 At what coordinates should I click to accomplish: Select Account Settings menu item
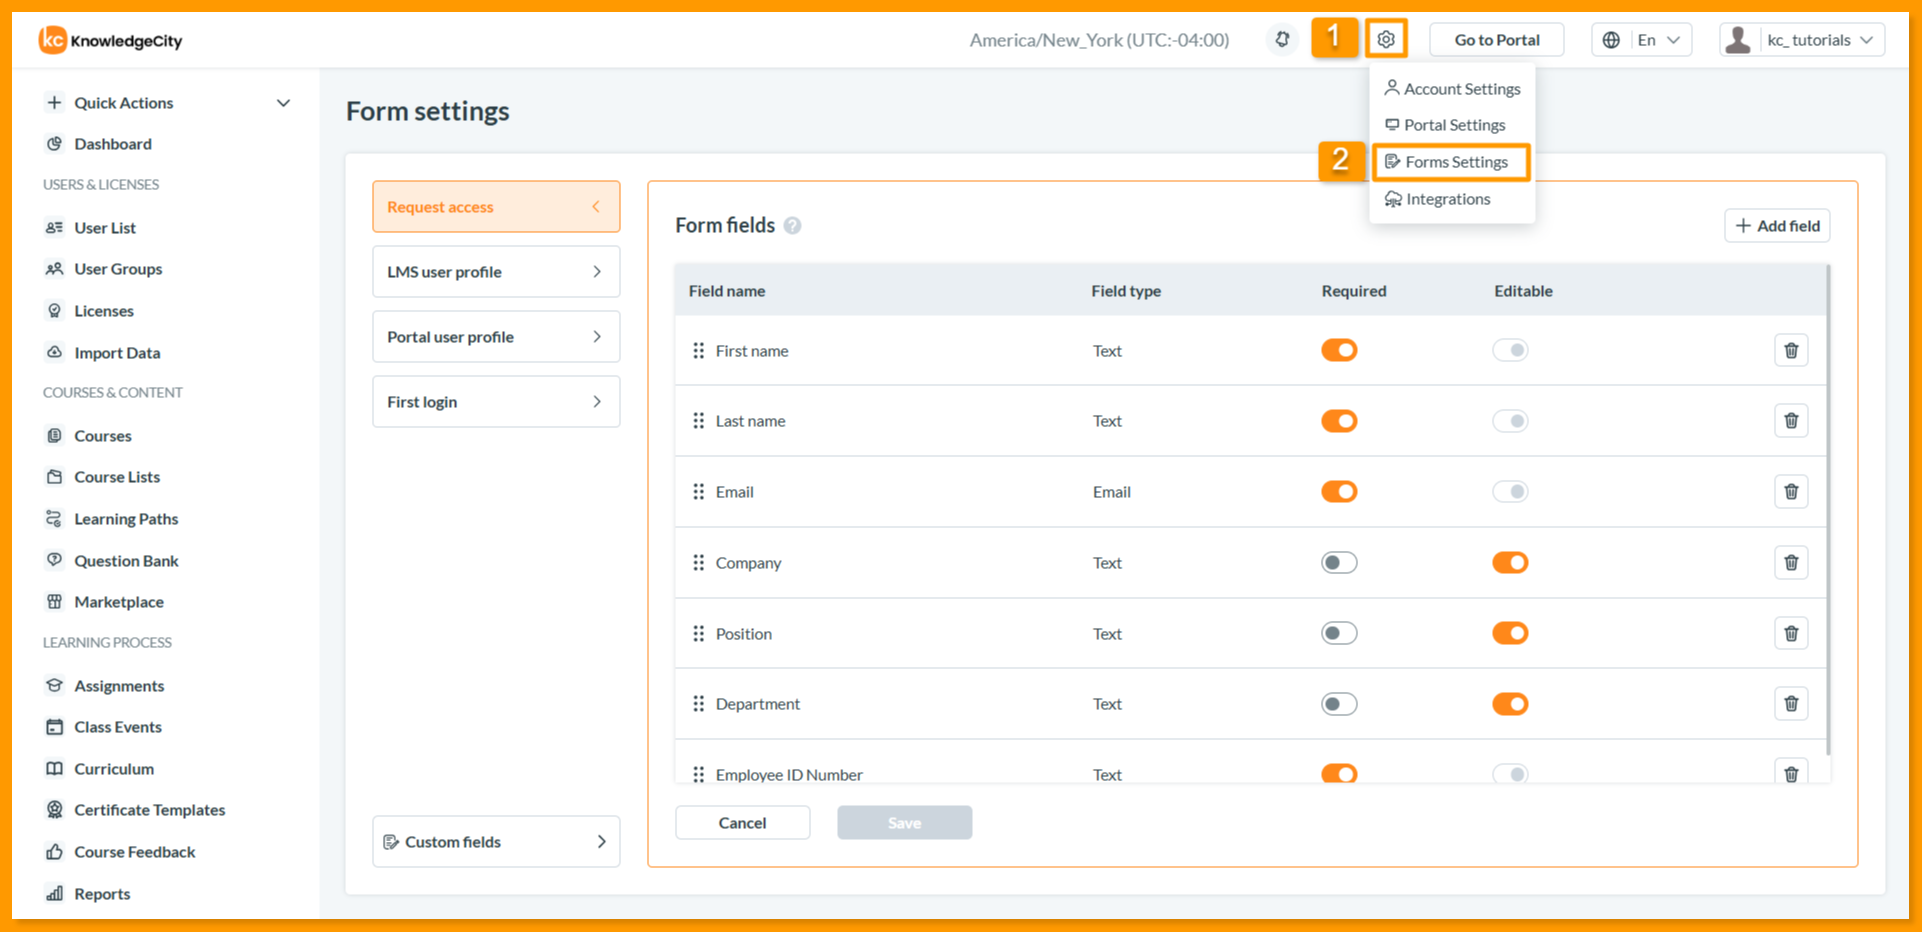[1452, 89]
